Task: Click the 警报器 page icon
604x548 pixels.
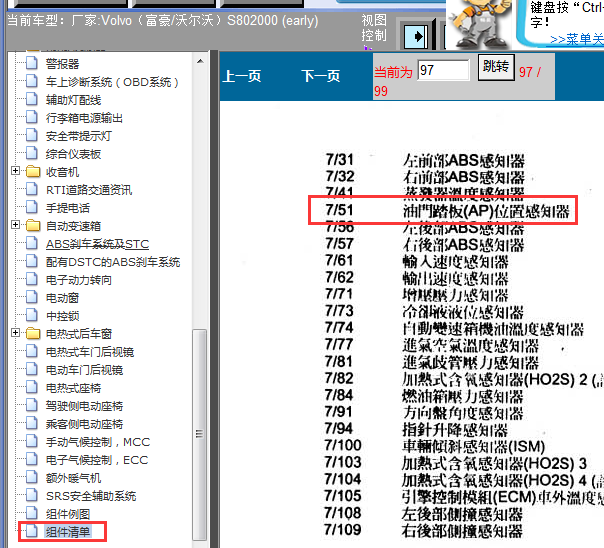Action: click(32, 63)
